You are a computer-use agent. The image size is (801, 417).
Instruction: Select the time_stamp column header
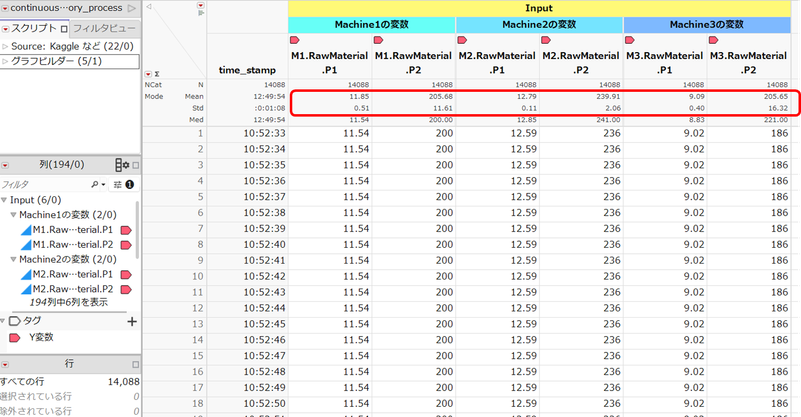pyautogui.click(x=247, y=70)
